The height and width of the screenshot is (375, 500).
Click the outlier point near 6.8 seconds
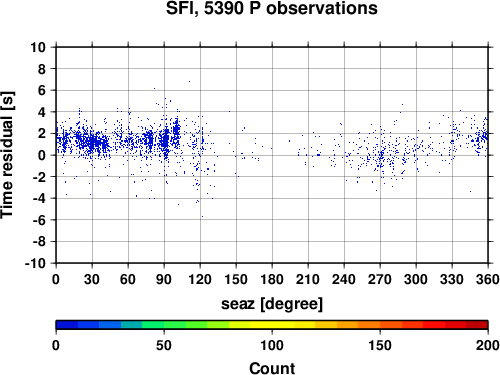189,81
